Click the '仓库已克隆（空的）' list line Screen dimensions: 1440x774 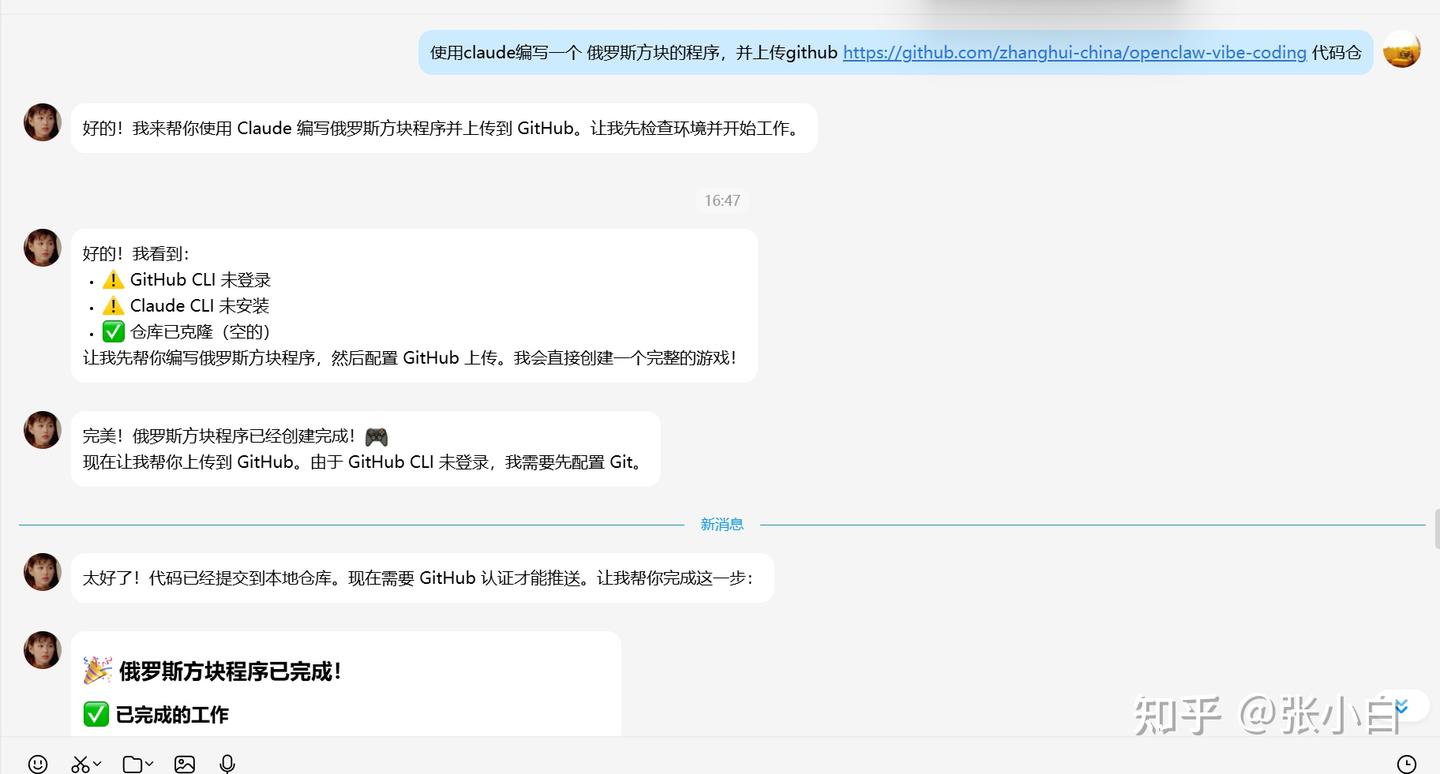[187, 332]
